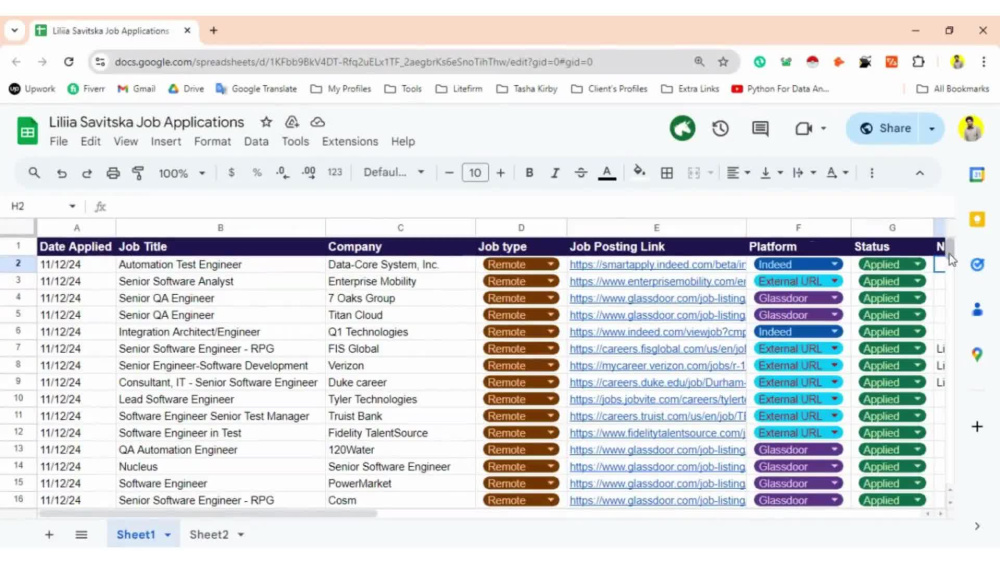This screenshot has width=1000, height=563.
Task: Open Google Calendar side panel icon
Action: point(976,174)
